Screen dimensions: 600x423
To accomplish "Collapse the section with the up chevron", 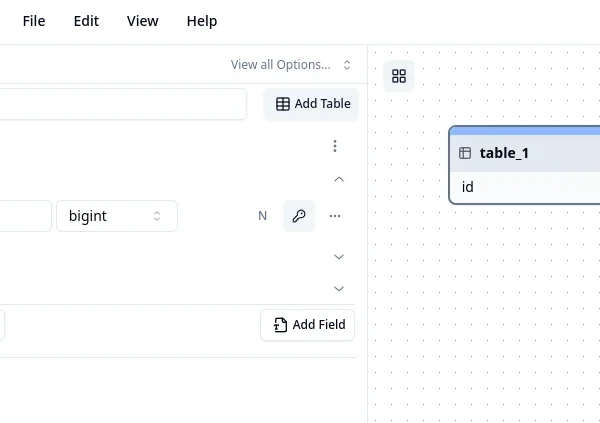I will (x=339, y=180).
